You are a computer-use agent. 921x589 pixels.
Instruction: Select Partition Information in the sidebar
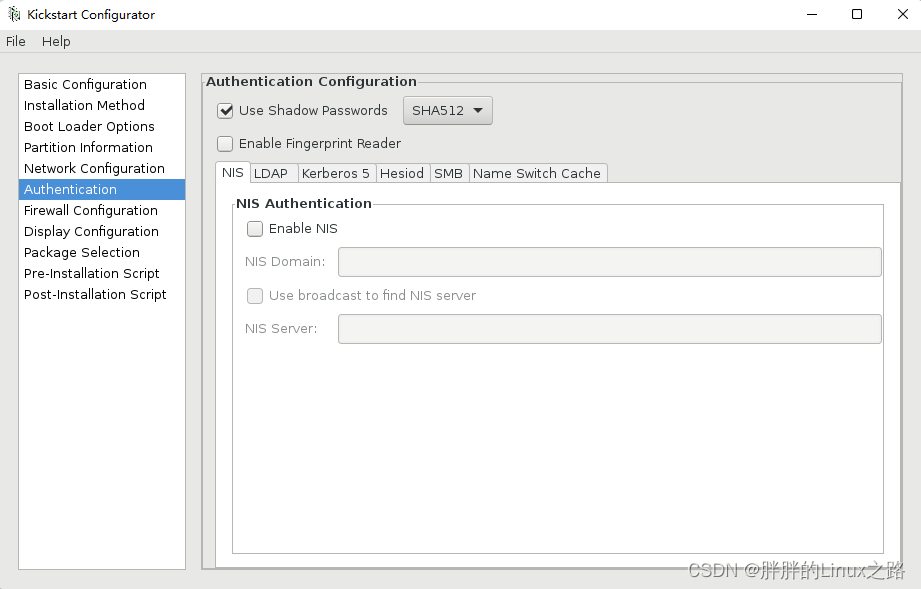tap(88, 148)
